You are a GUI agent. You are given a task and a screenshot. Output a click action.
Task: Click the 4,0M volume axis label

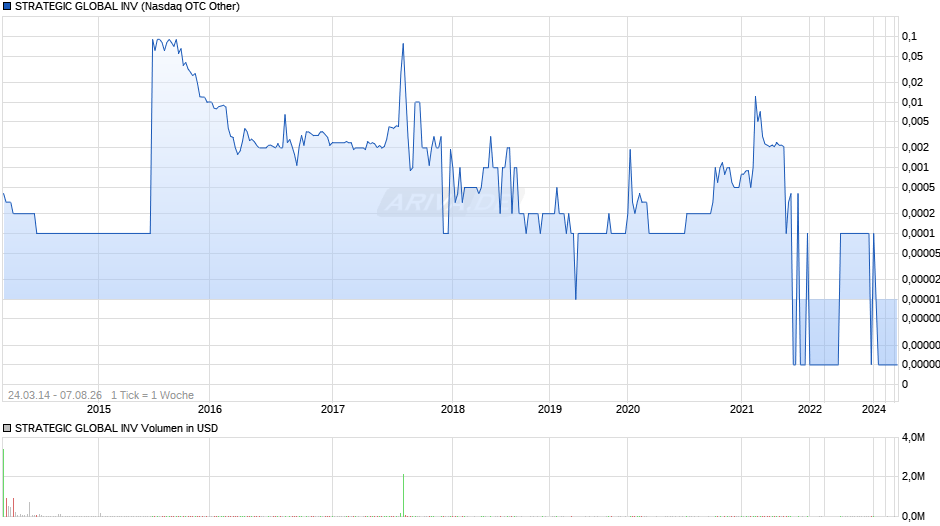tap(913, 438)
